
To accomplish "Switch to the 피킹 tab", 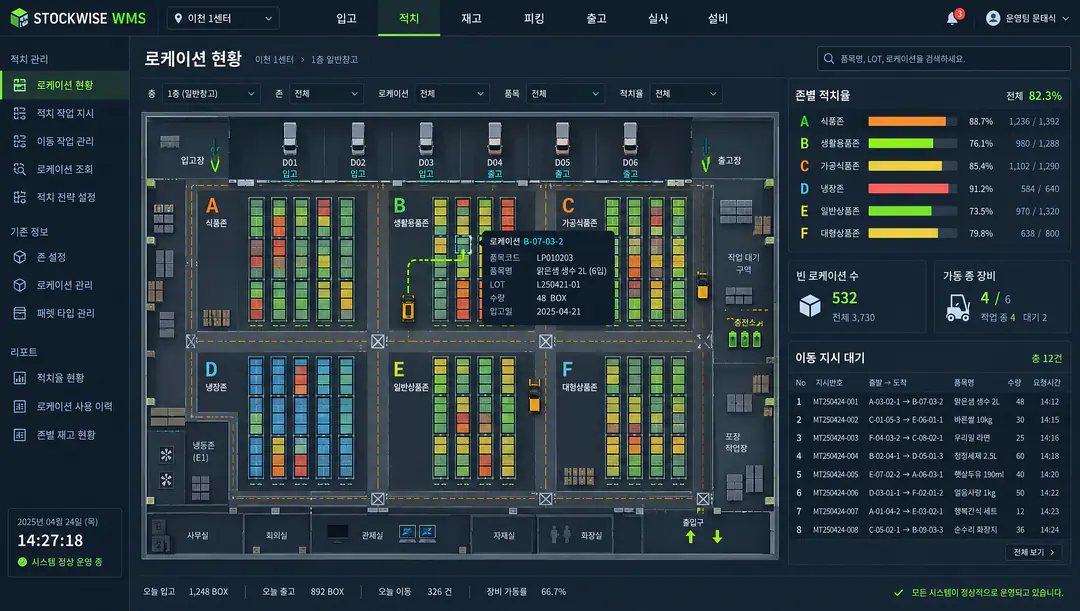I will coord(534,19).
